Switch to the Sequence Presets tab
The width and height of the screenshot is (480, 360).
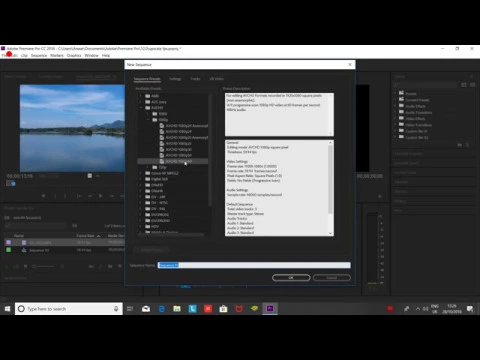147,79
